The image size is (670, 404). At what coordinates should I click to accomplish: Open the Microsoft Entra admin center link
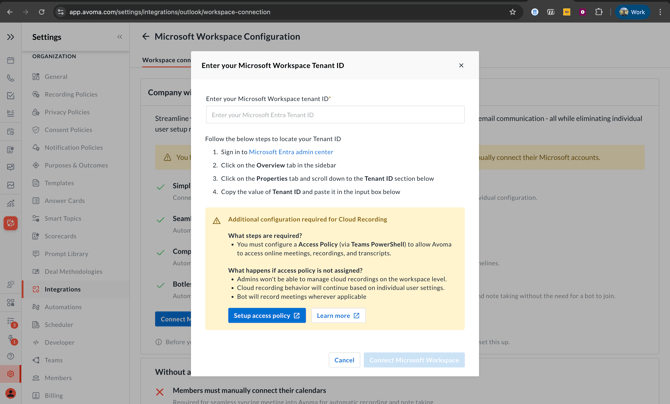pos(291,152)
